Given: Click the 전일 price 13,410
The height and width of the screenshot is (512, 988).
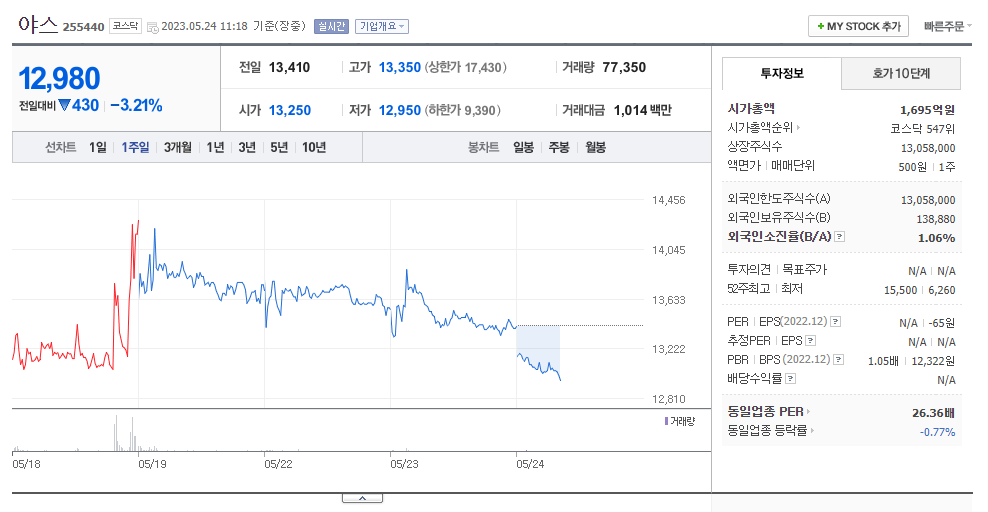Looking at the screenshot, I should 289,67.
